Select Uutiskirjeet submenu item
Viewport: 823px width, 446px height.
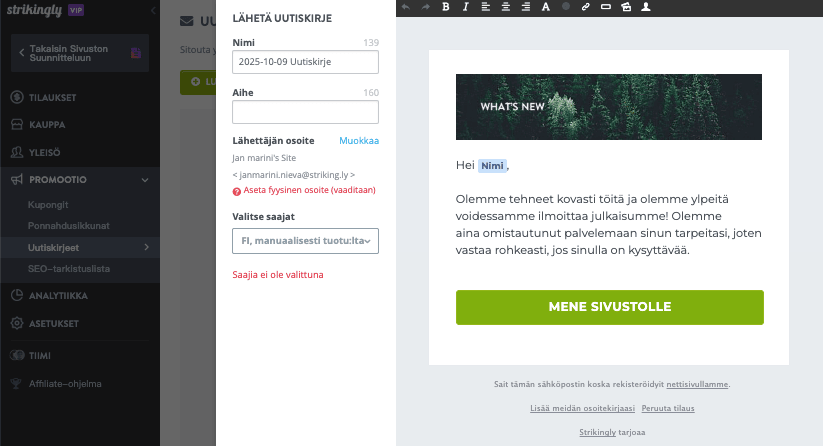pyautogui.click(x=54, y=248)
